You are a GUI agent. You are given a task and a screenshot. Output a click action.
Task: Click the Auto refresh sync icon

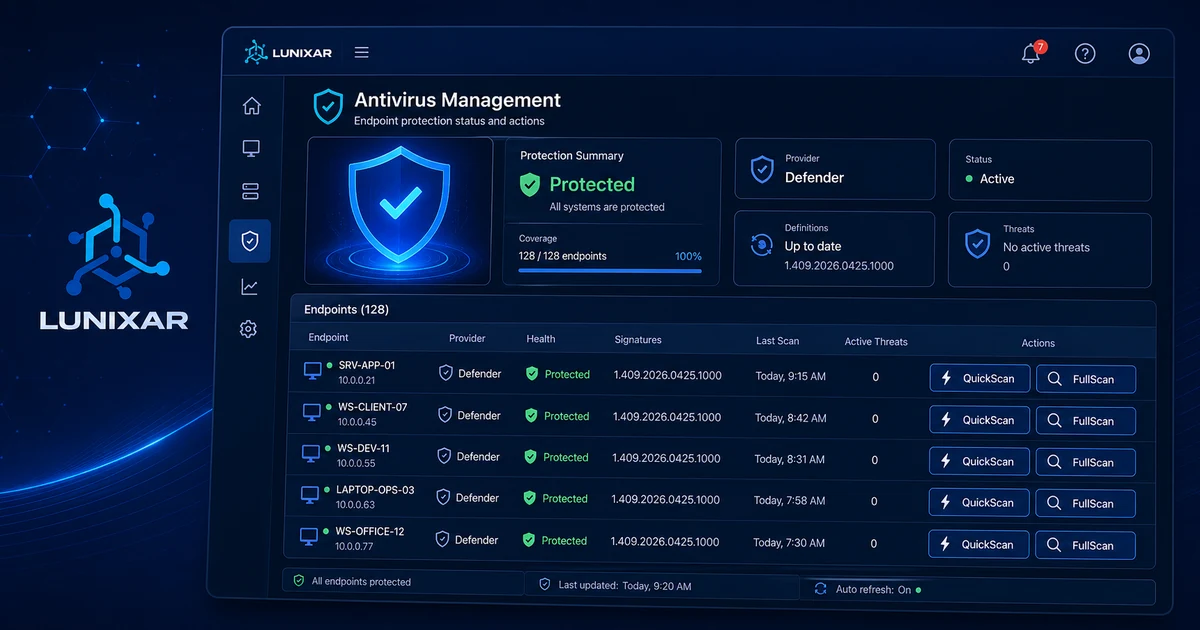pyautogui.click(x=821, y=589)
